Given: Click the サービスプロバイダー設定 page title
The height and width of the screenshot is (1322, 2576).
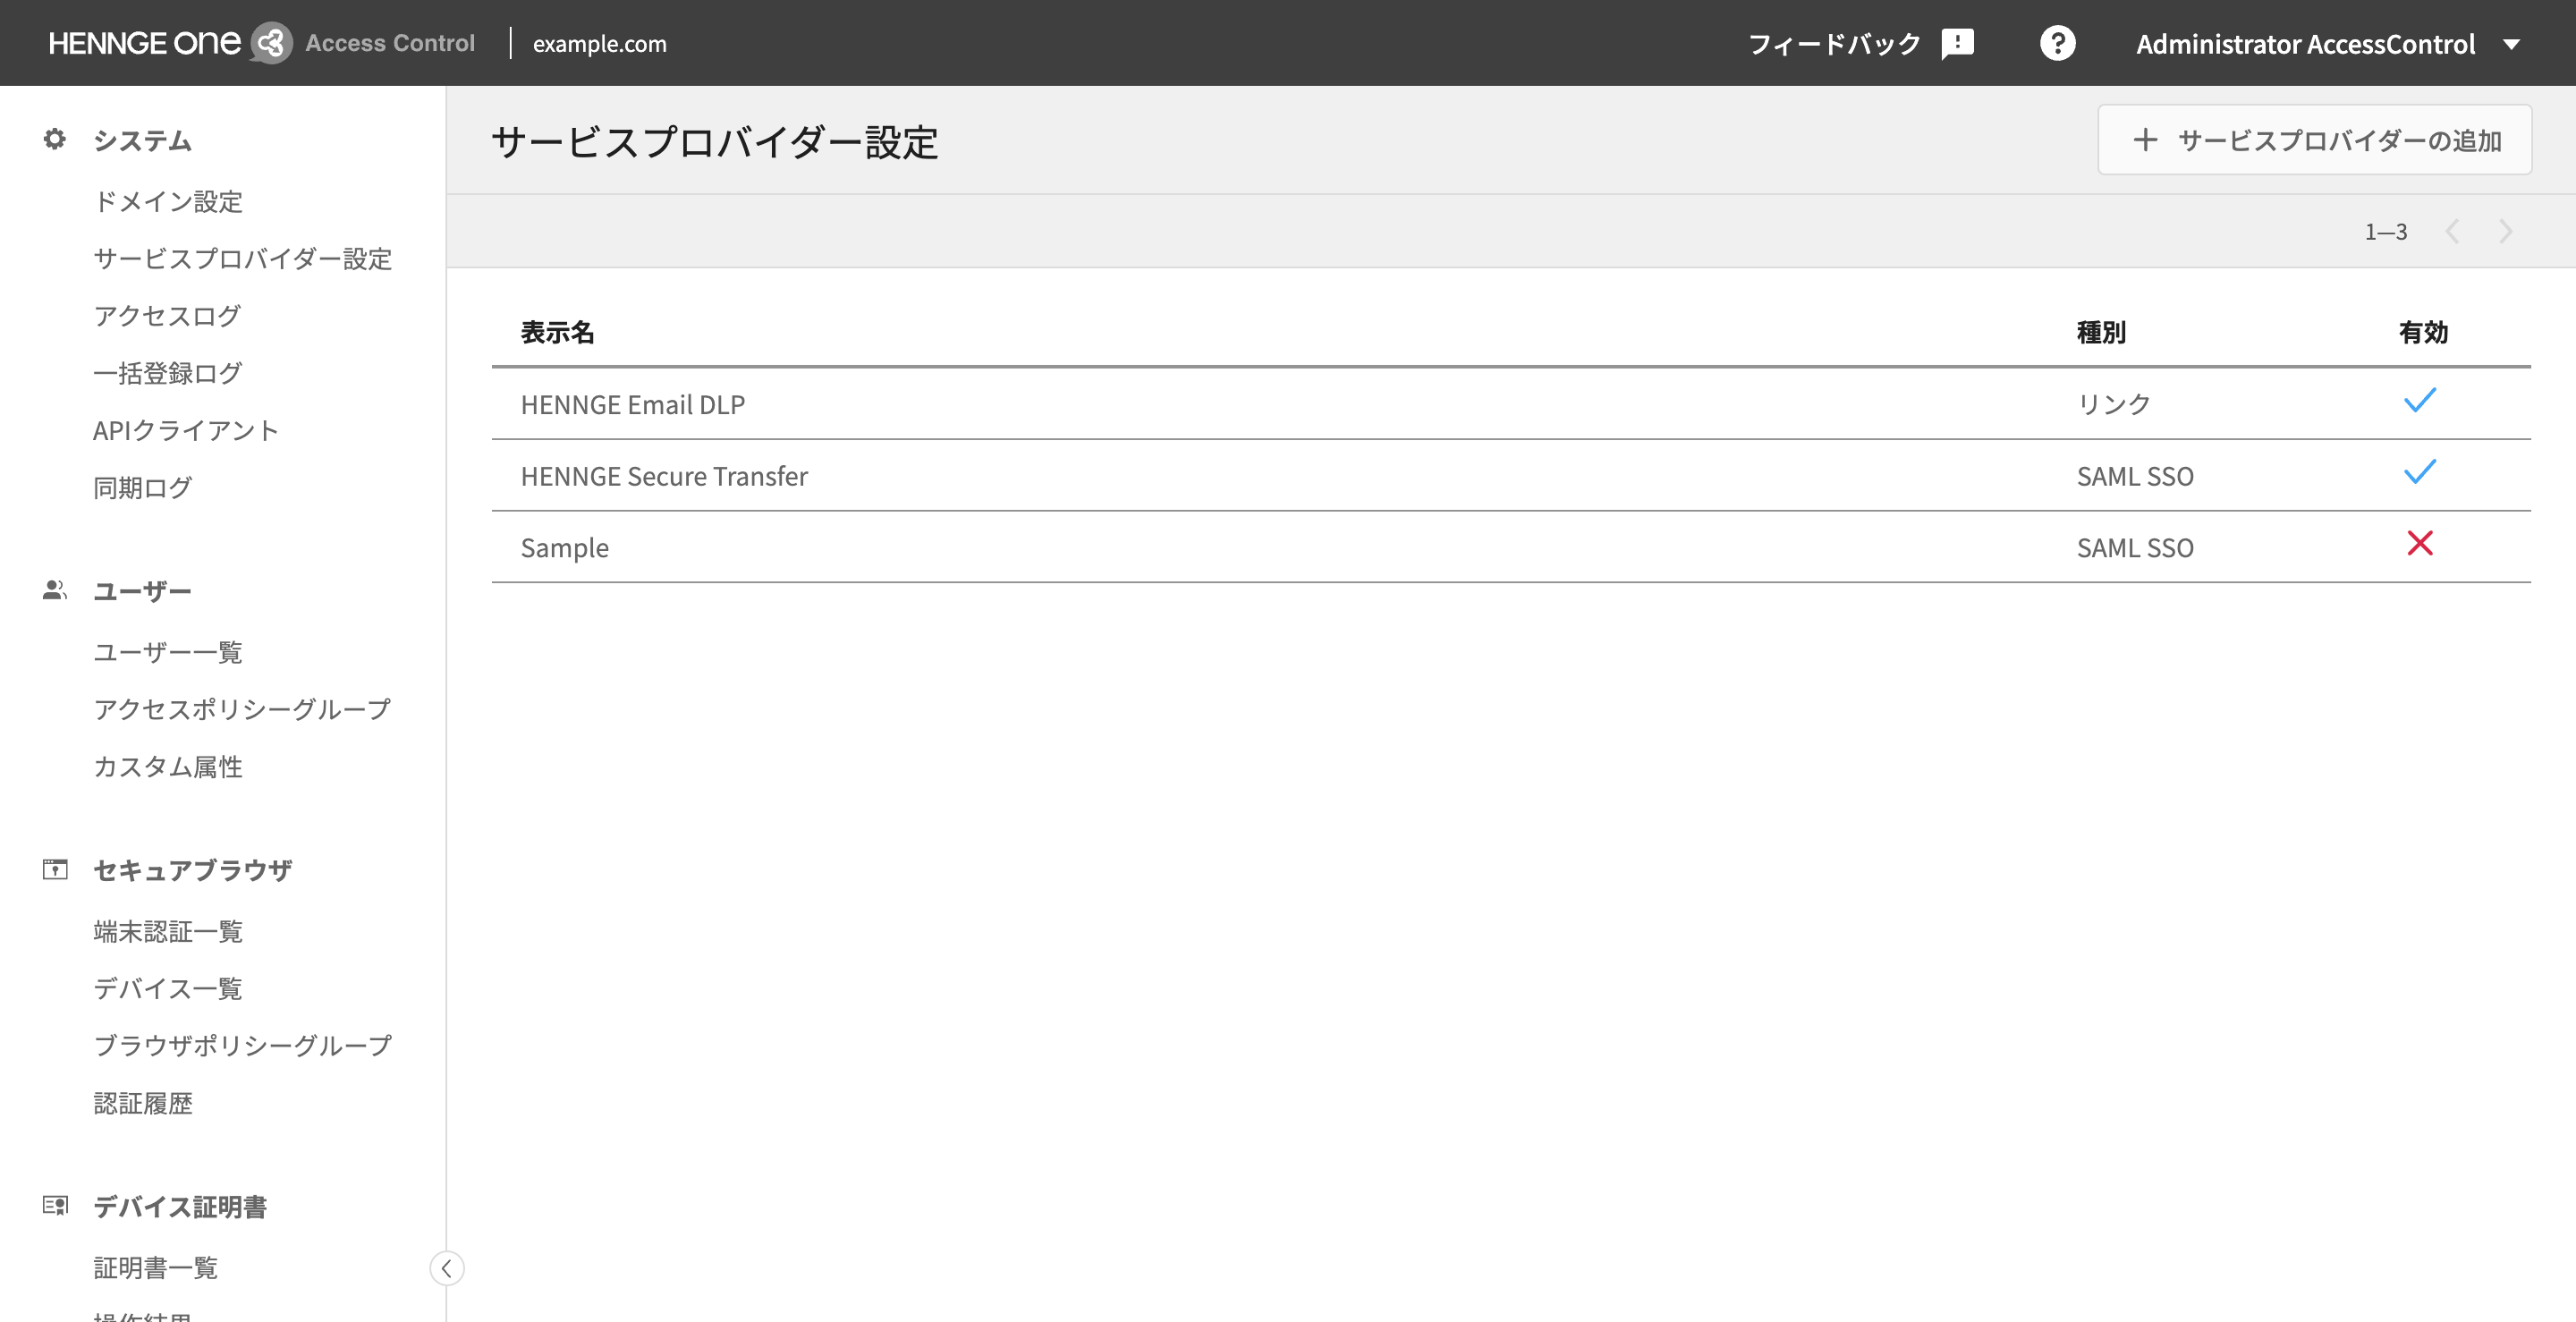Looking at the screenshot, I should pyautogui.click(x=714, y=141).
